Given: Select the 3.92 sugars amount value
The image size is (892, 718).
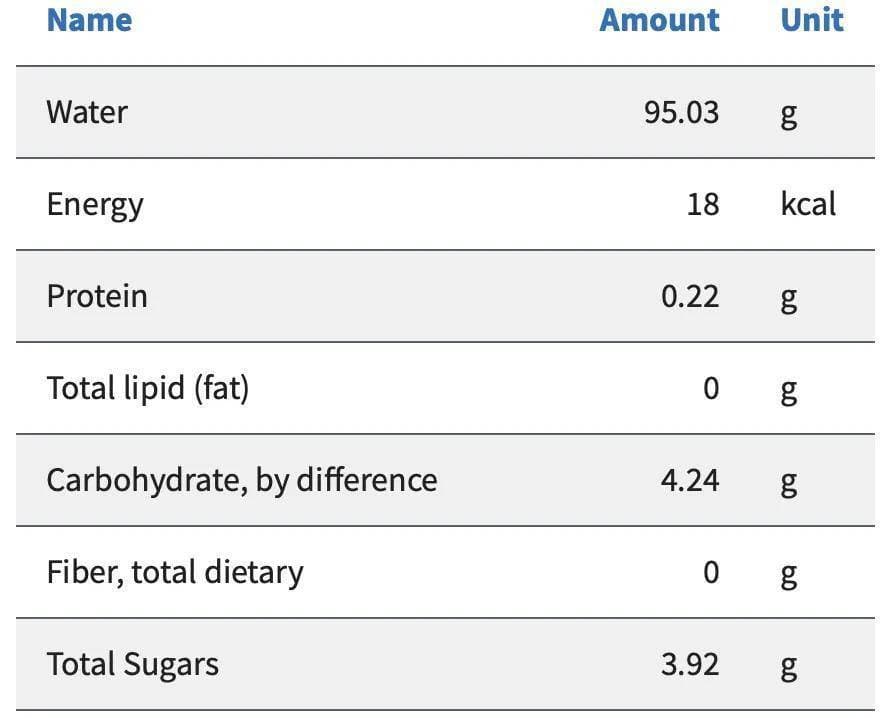Looking at the screenshot, I should [690, 665].
